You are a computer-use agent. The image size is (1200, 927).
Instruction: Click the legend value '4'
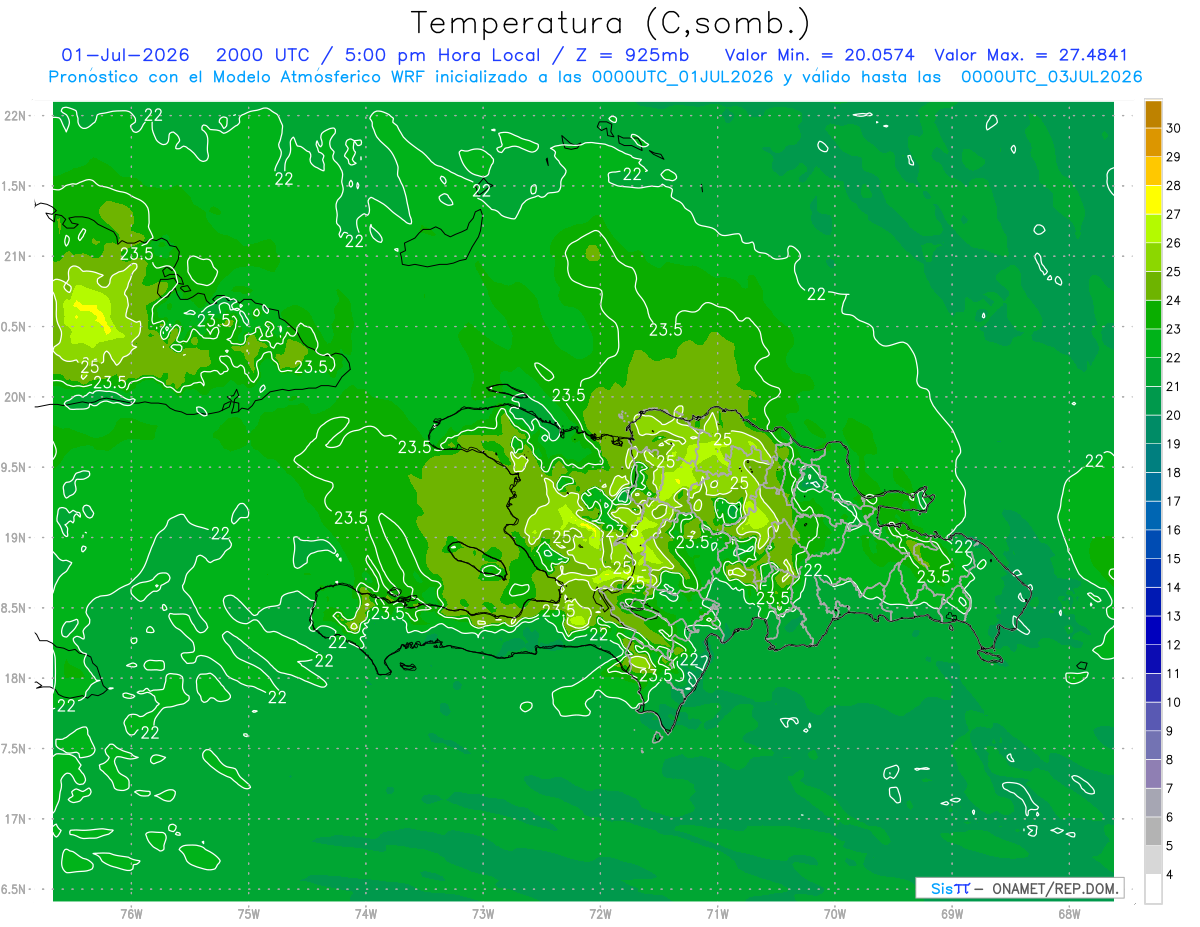click(1171, 875)
